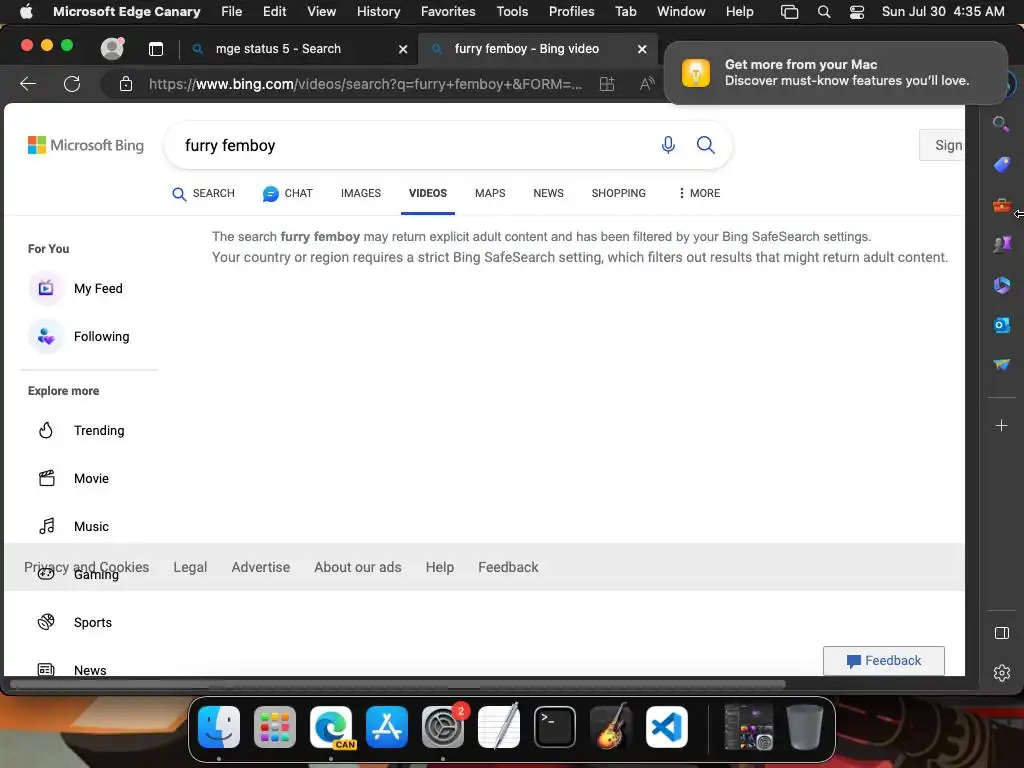Close the 'furry femboy - Bing video' tab
This screenshot has width=1024, height=768.
coord(642,49)
